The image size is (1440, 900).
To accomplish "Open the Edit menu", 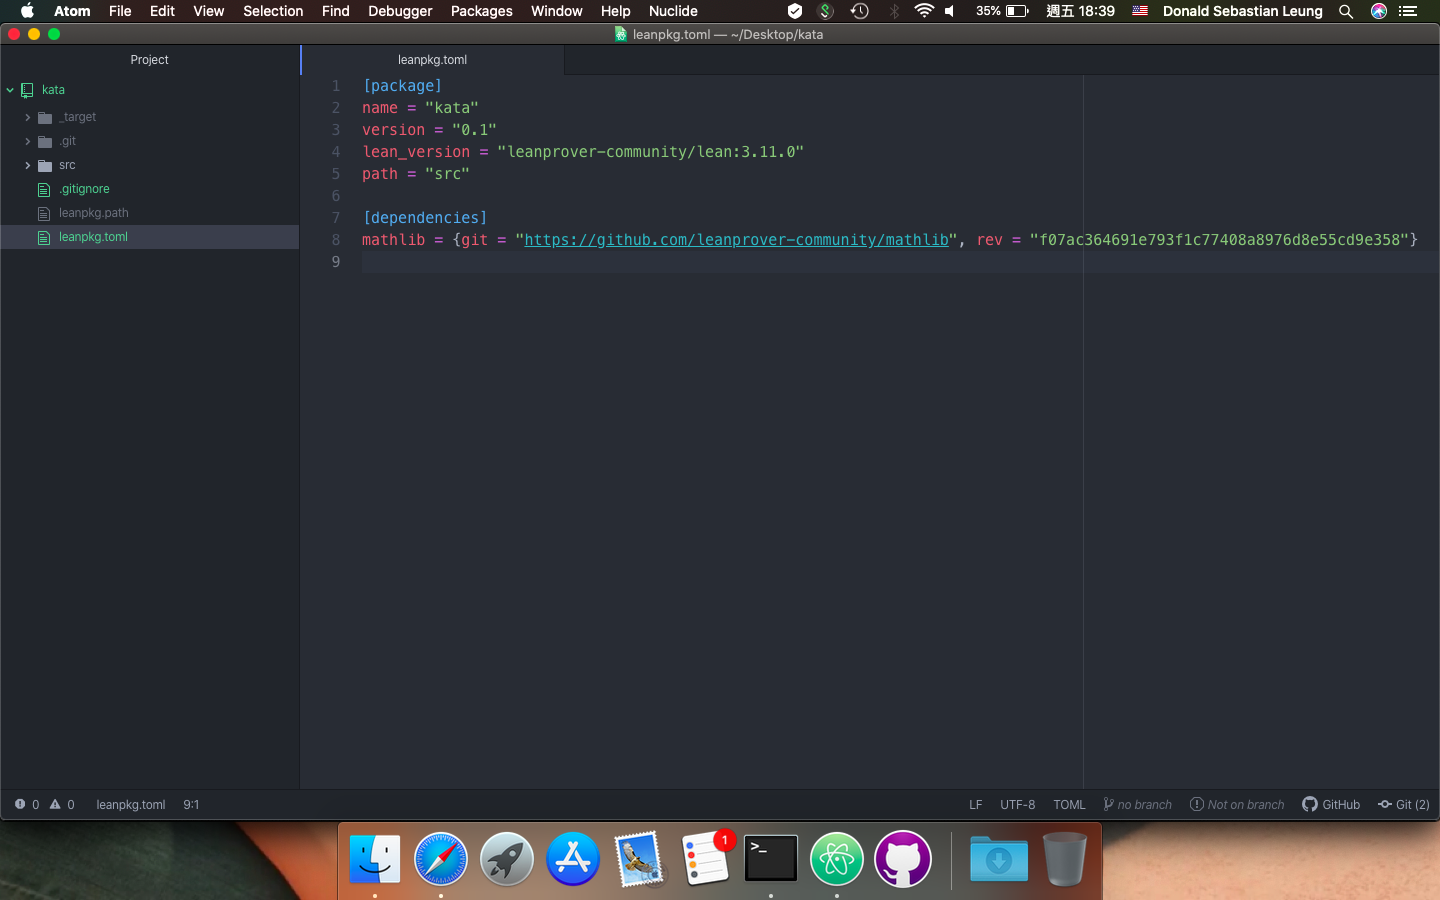I will click(x=162, y=11).
